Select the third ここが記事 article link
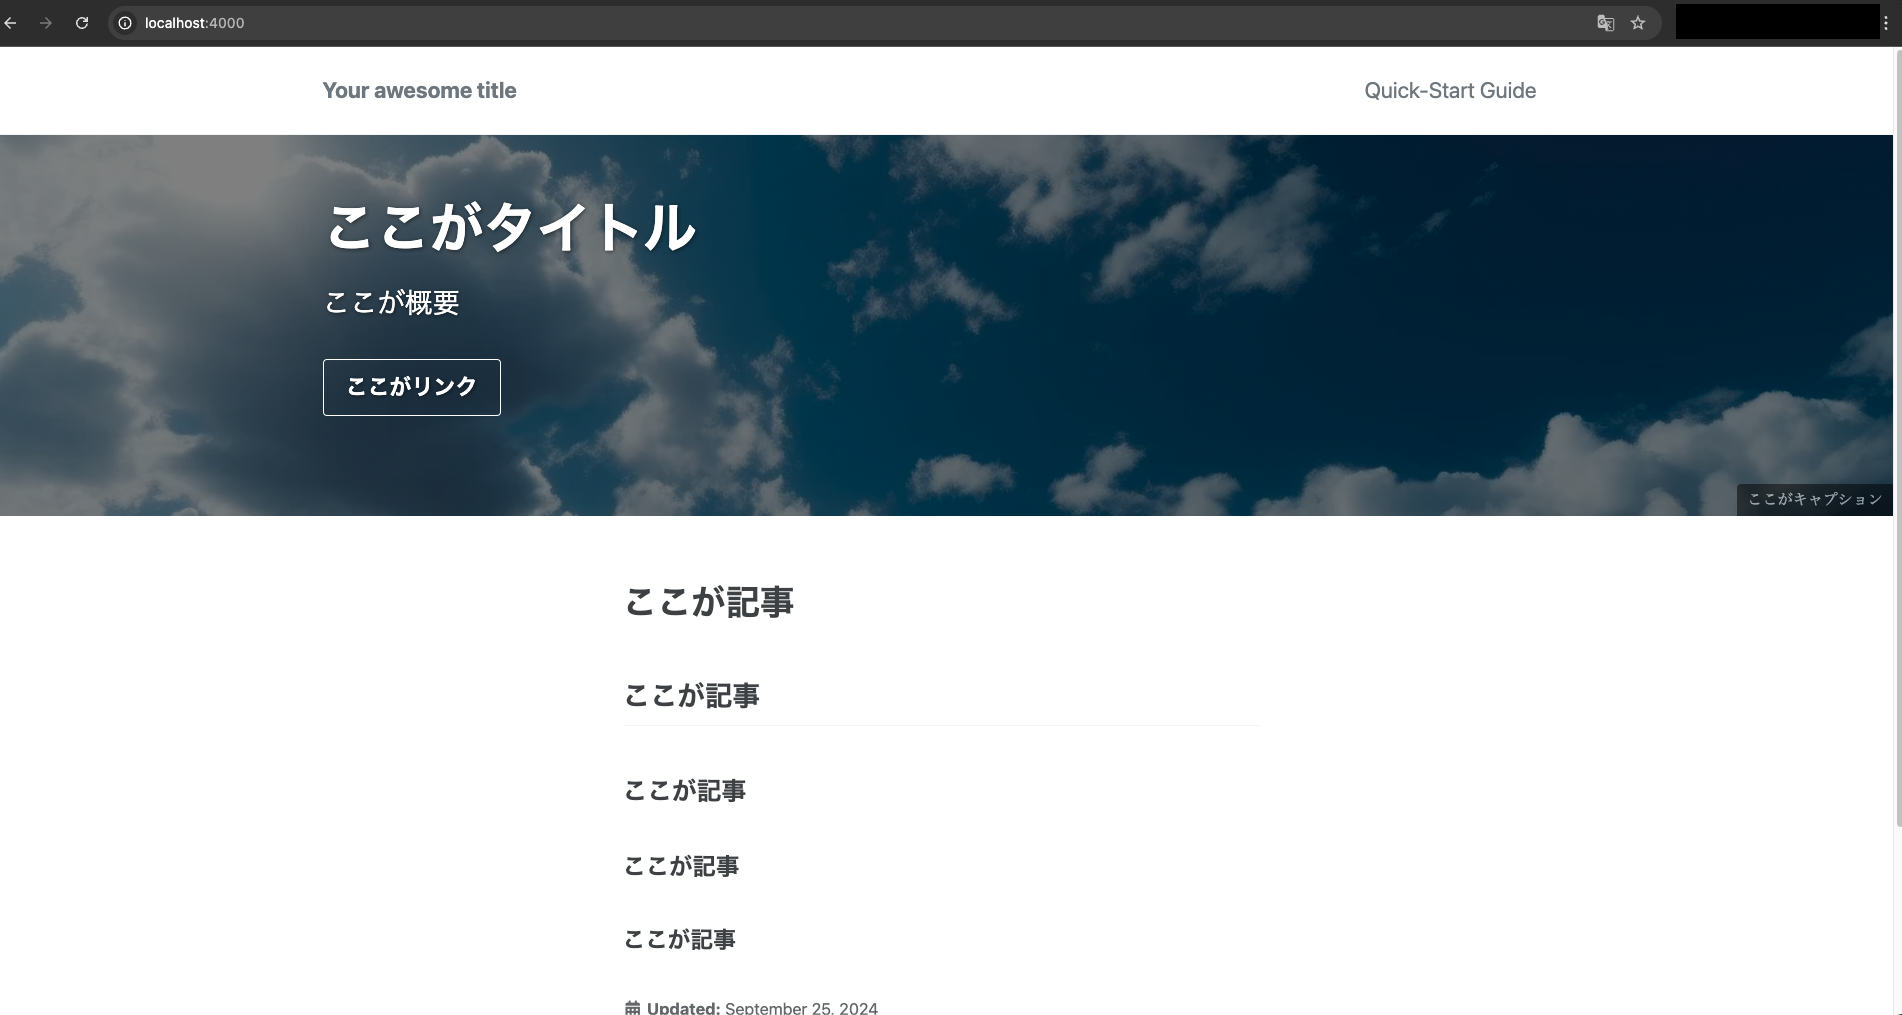Image resolution: width=1902 pixels, height=1015 pixels. (681, 866)
